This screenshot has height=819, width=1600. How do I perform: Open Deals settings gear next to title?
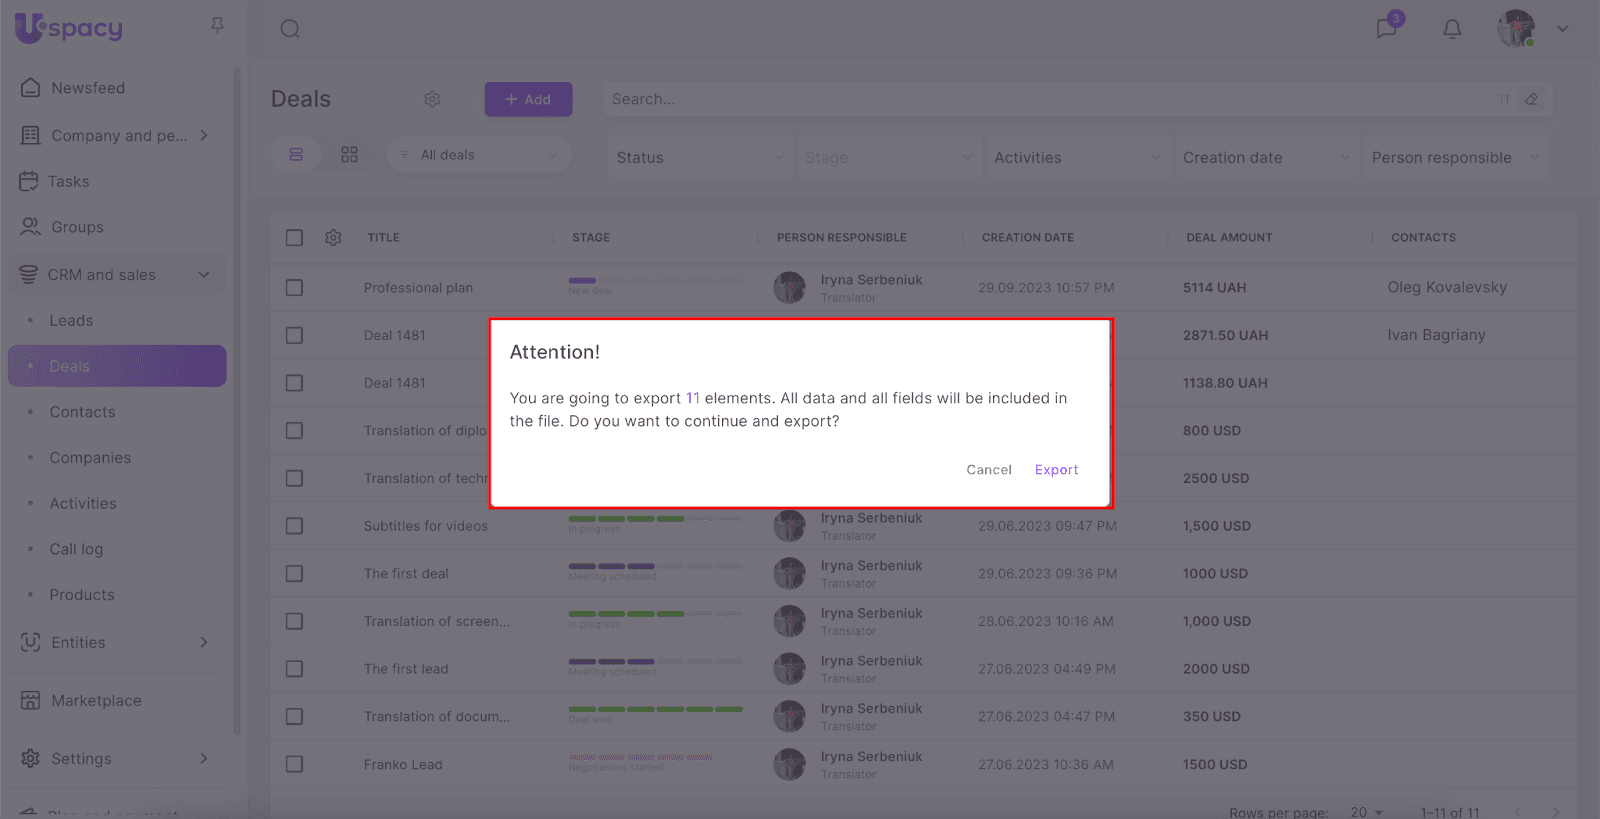tap(432, 99)
